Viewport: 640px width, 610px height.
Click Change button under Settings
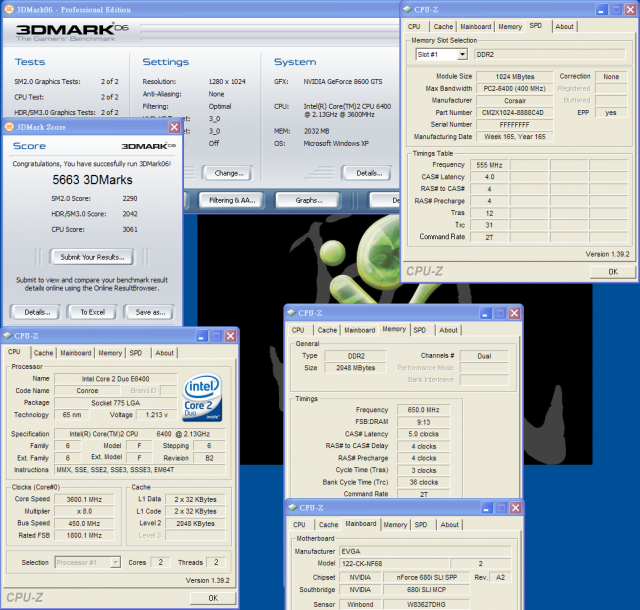[228, 173]
